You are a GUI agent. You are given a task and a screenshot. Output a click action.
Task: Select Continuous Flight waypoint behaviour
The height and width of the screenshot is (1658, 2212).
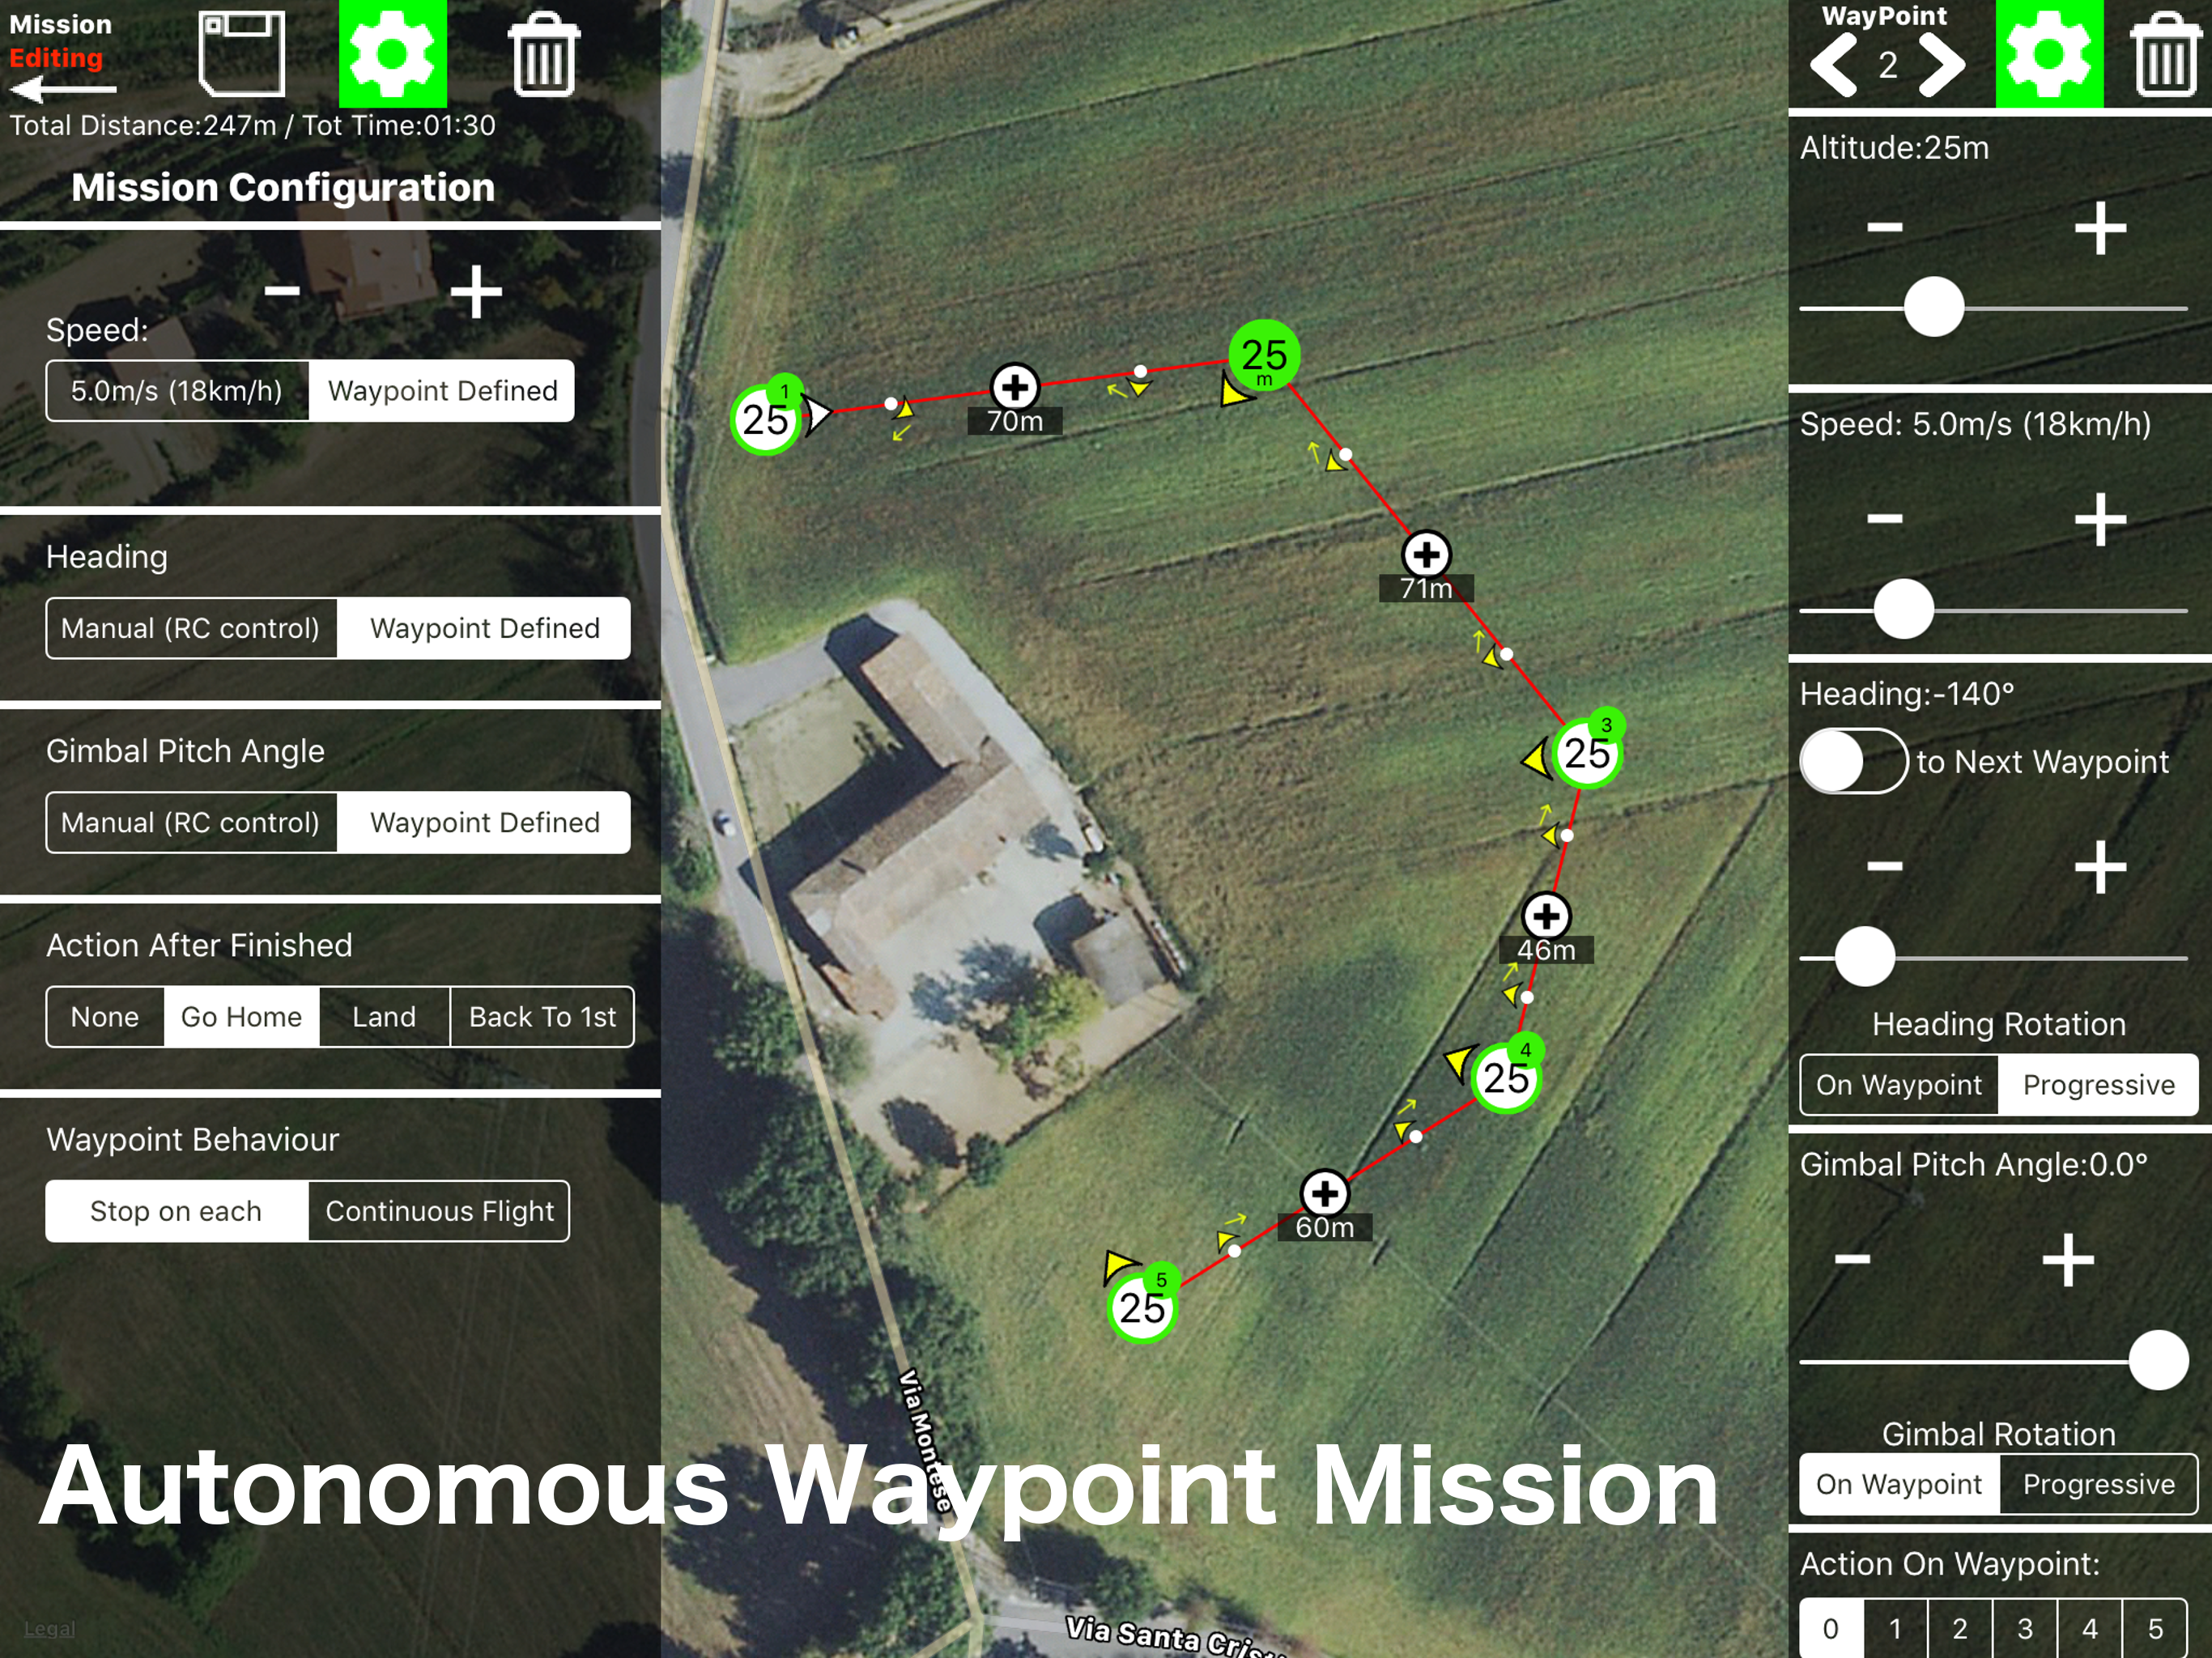(439, 1211)
